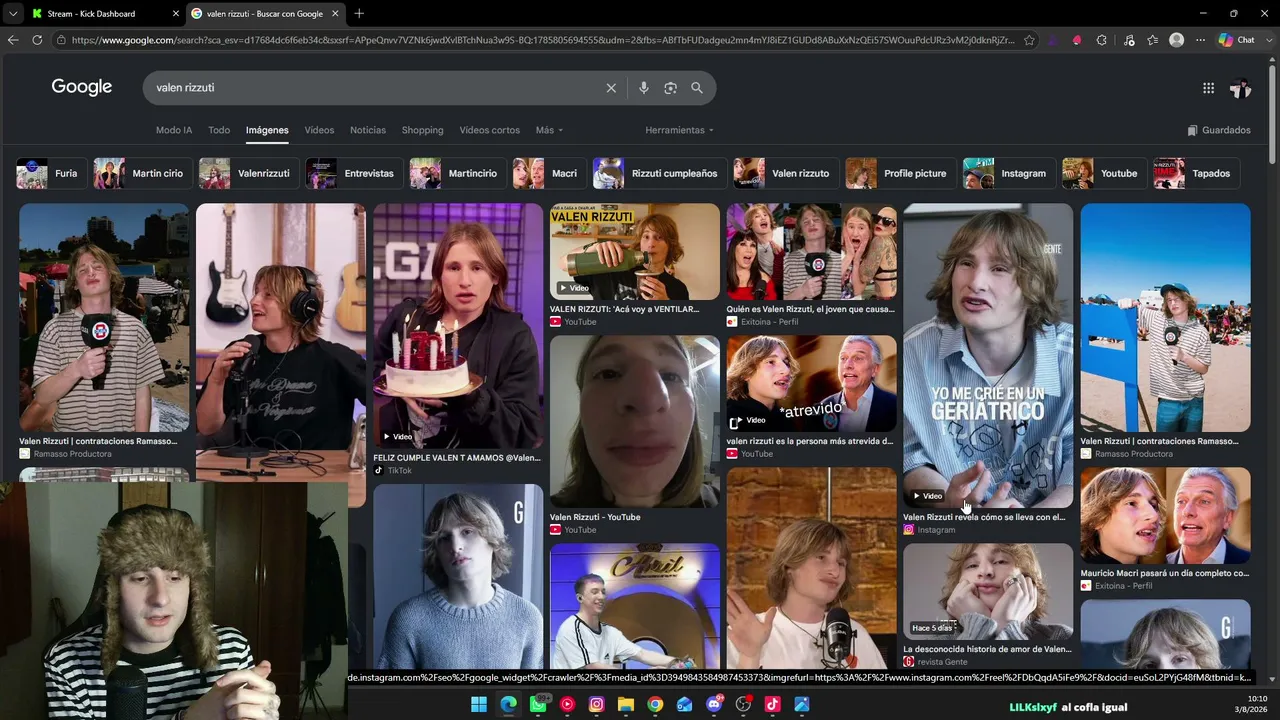Screen dimensions: 1280x720
Task: Open the Noticias results tab
Action: pos(368,130)
